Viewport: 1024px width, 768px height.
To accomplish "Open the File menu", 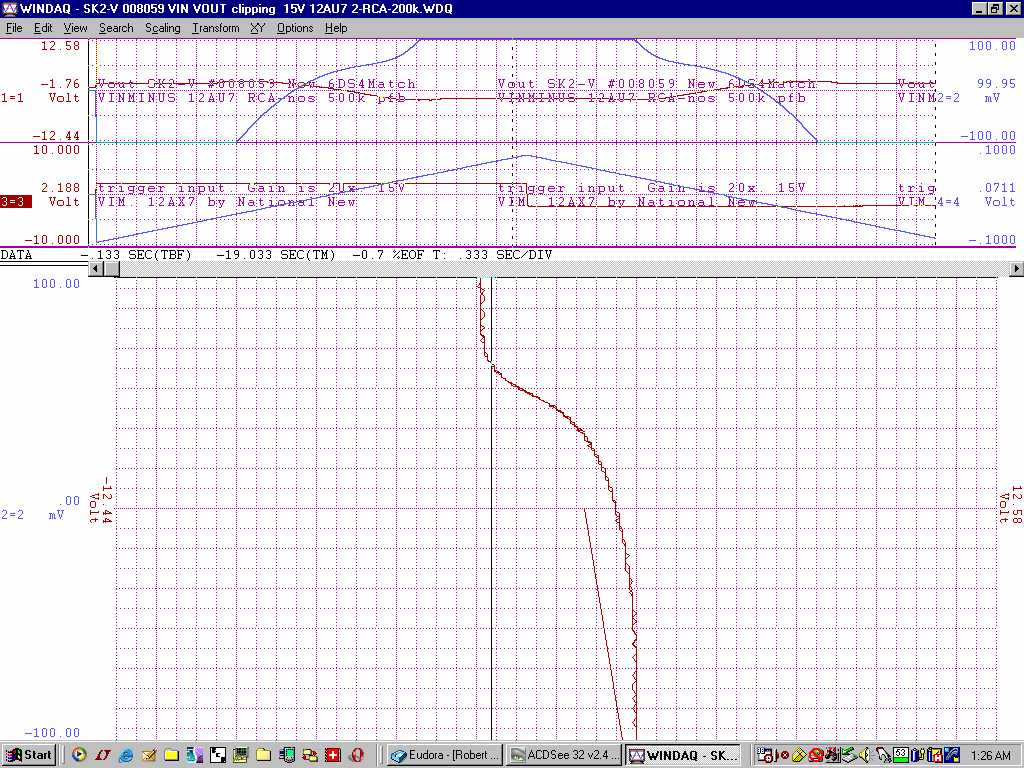I will [x=14, y=28].
